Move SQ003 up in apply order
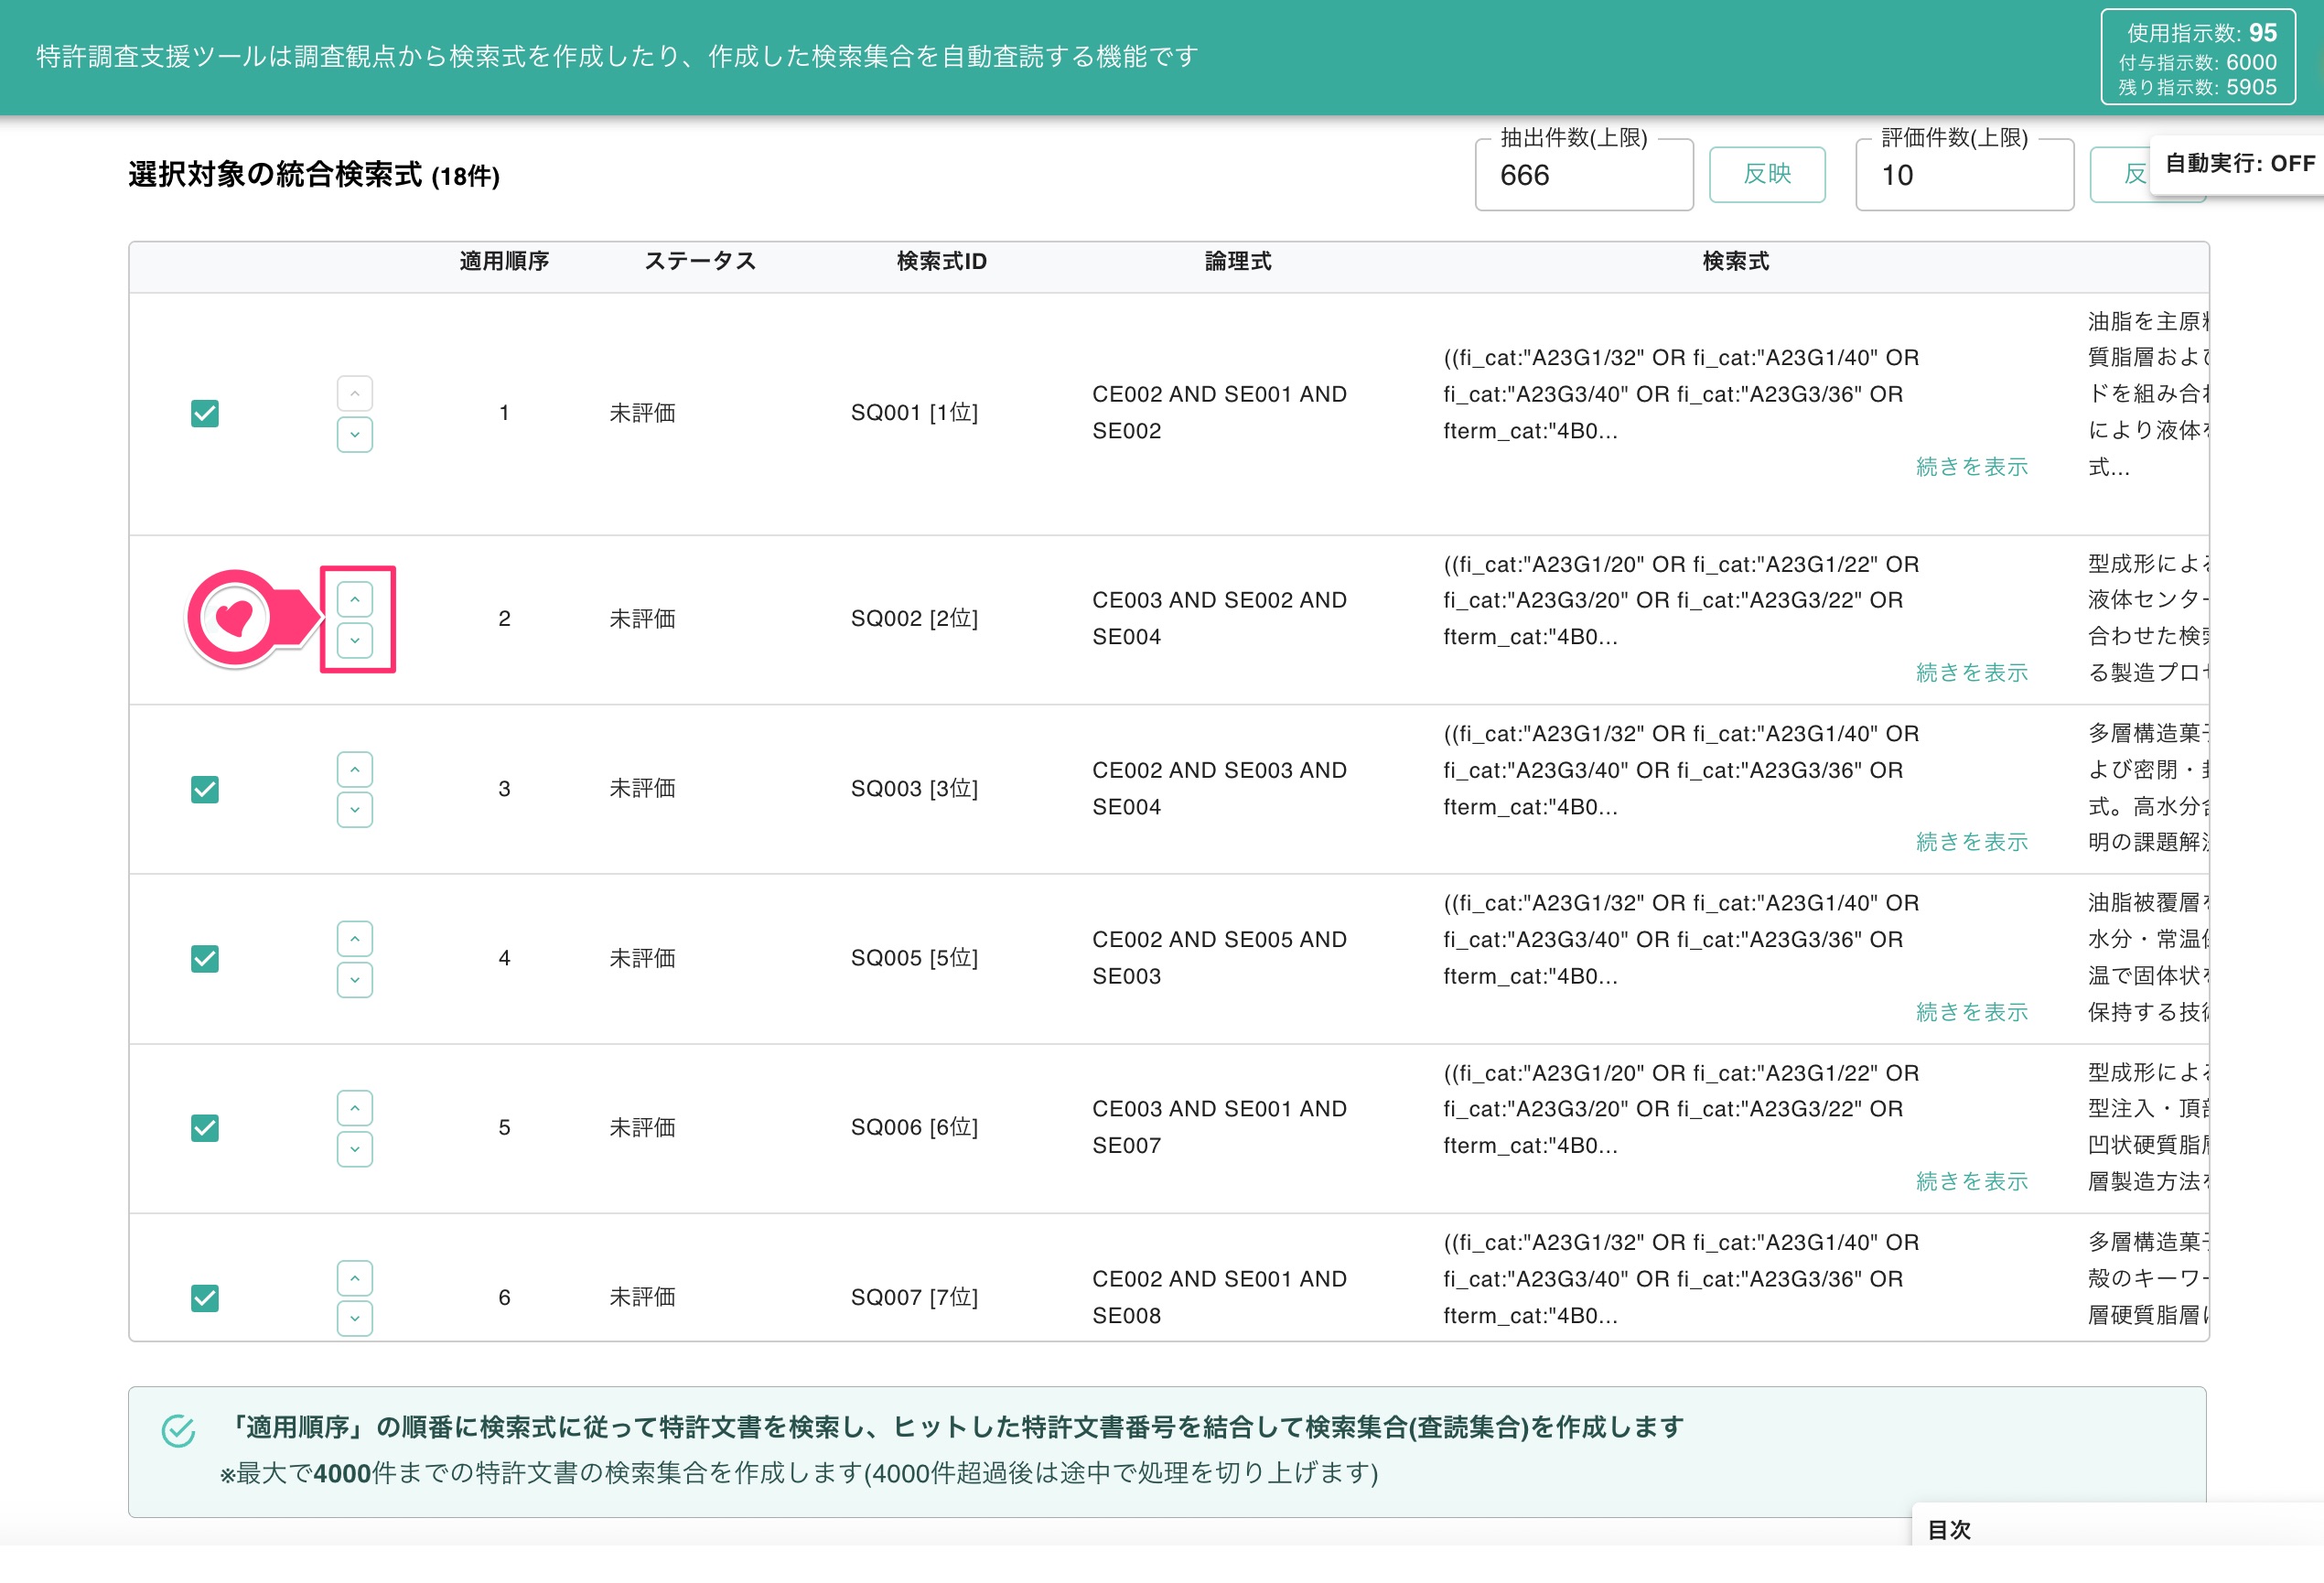Image resolution: width=2324 pixels, height=1583 pixels. tap(355, 769)
